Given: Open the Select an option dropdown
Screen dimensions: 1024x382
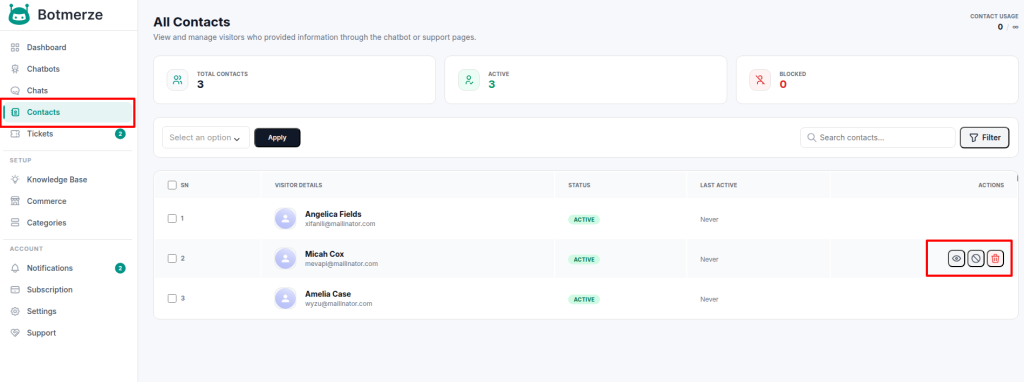Looking at the screenshot, I should [x=206, y=138].
